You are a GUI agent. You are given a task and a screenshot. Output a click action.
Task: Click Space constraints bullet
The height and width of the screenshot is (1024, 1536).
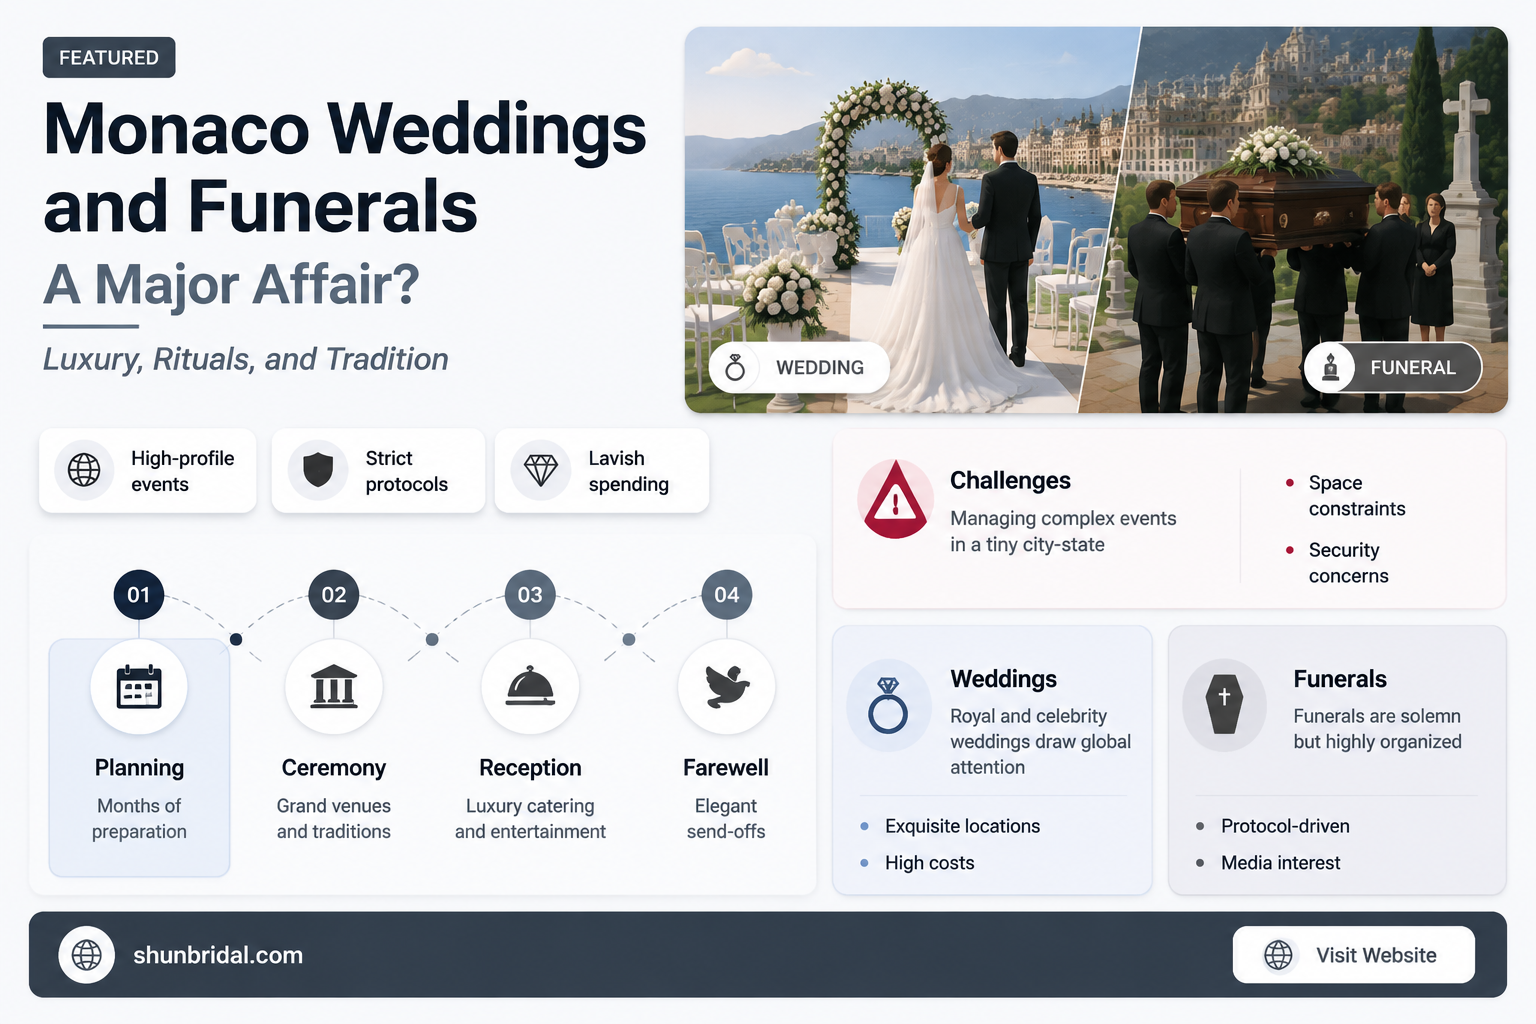pyautogui.click(x=1357, y=496)
